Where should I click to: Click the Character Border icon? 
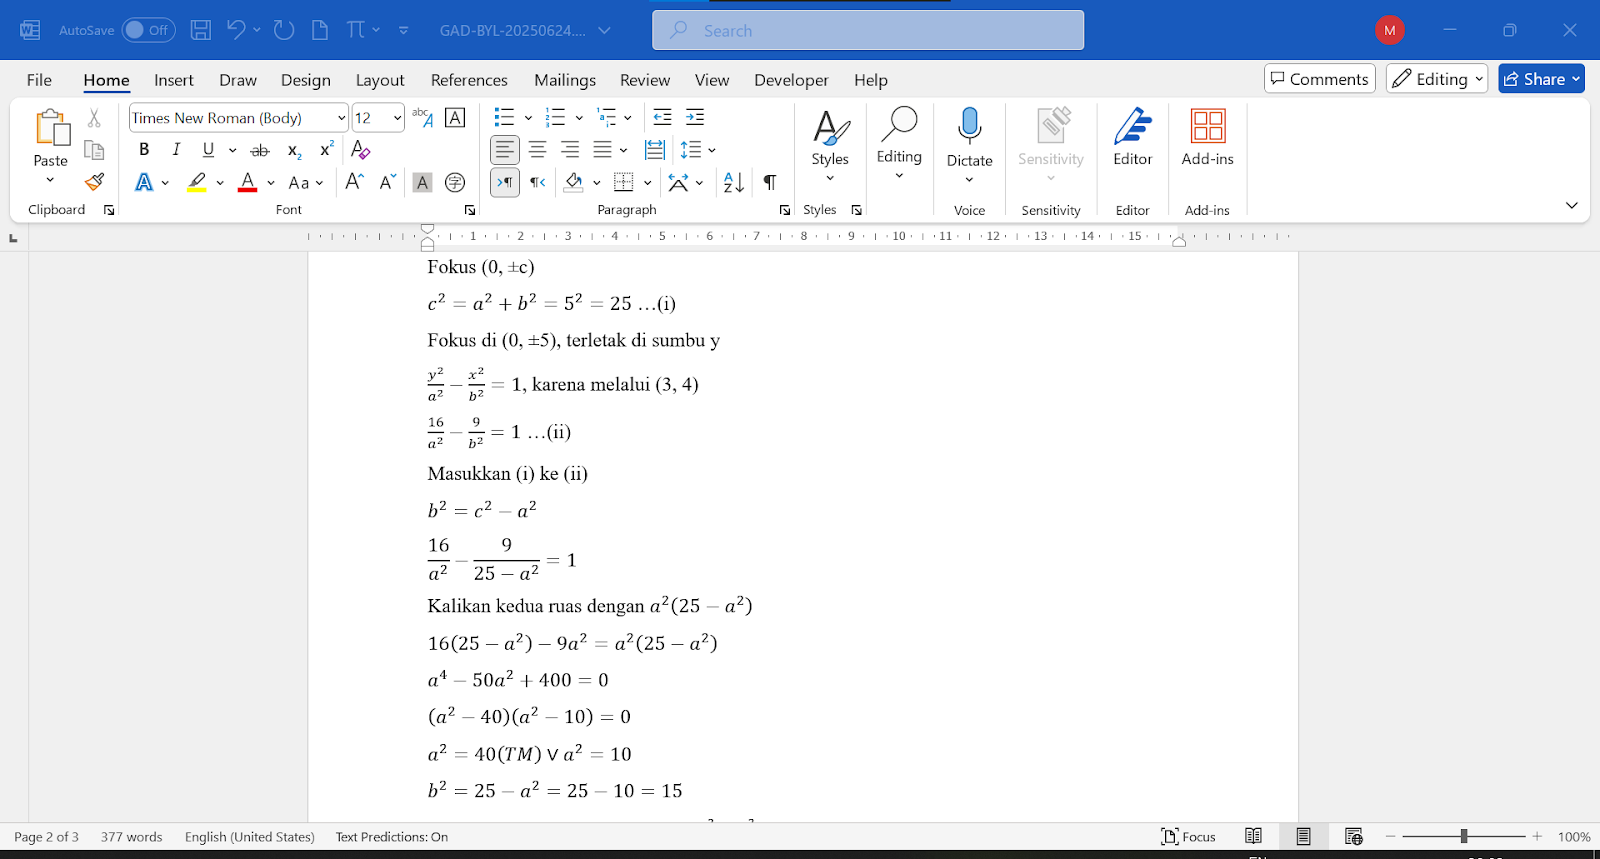455,118
